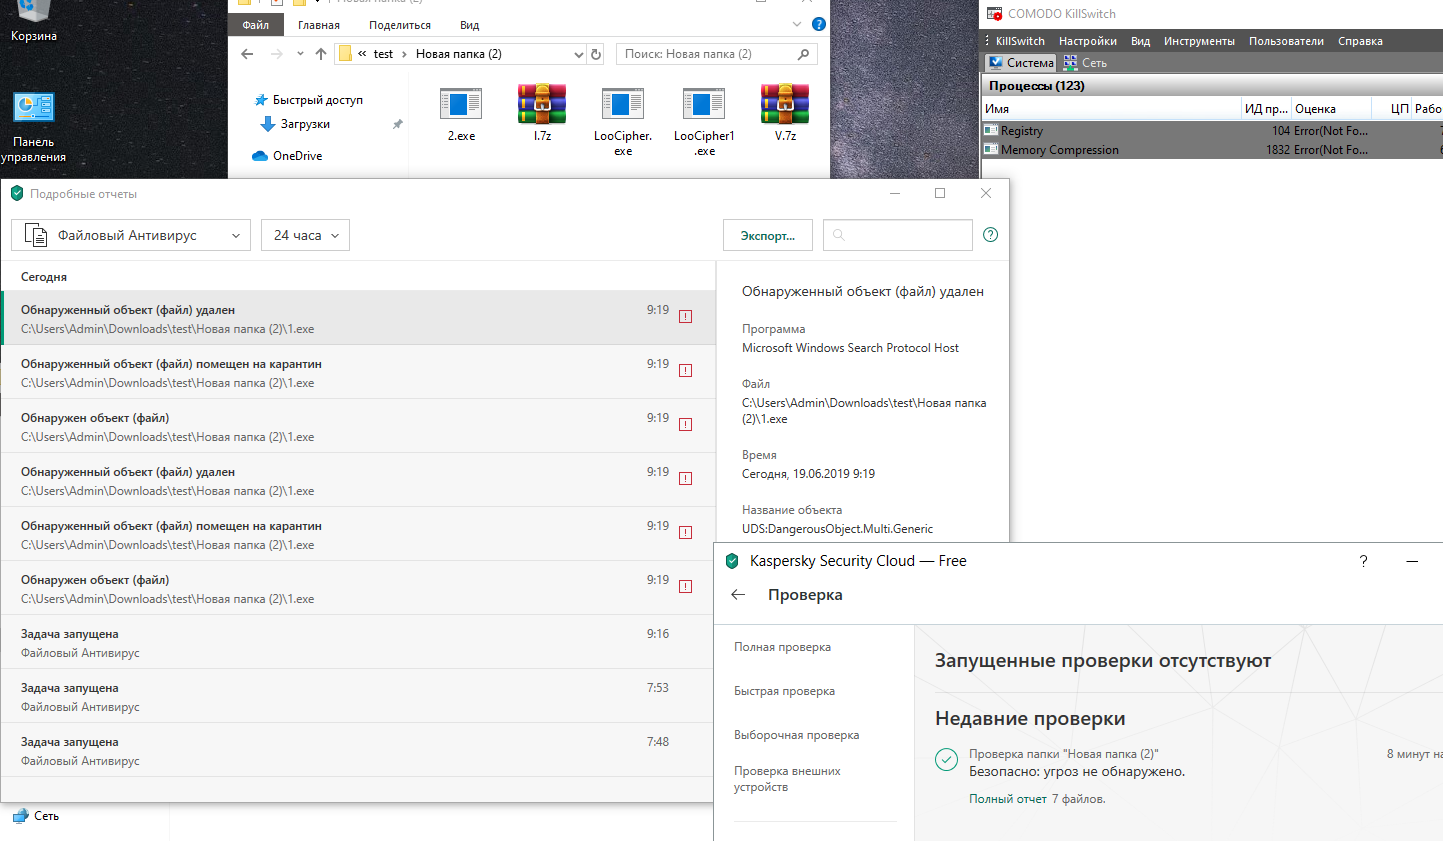
Task: Open the 24 часа period dropdown
Action: point(306,235)
